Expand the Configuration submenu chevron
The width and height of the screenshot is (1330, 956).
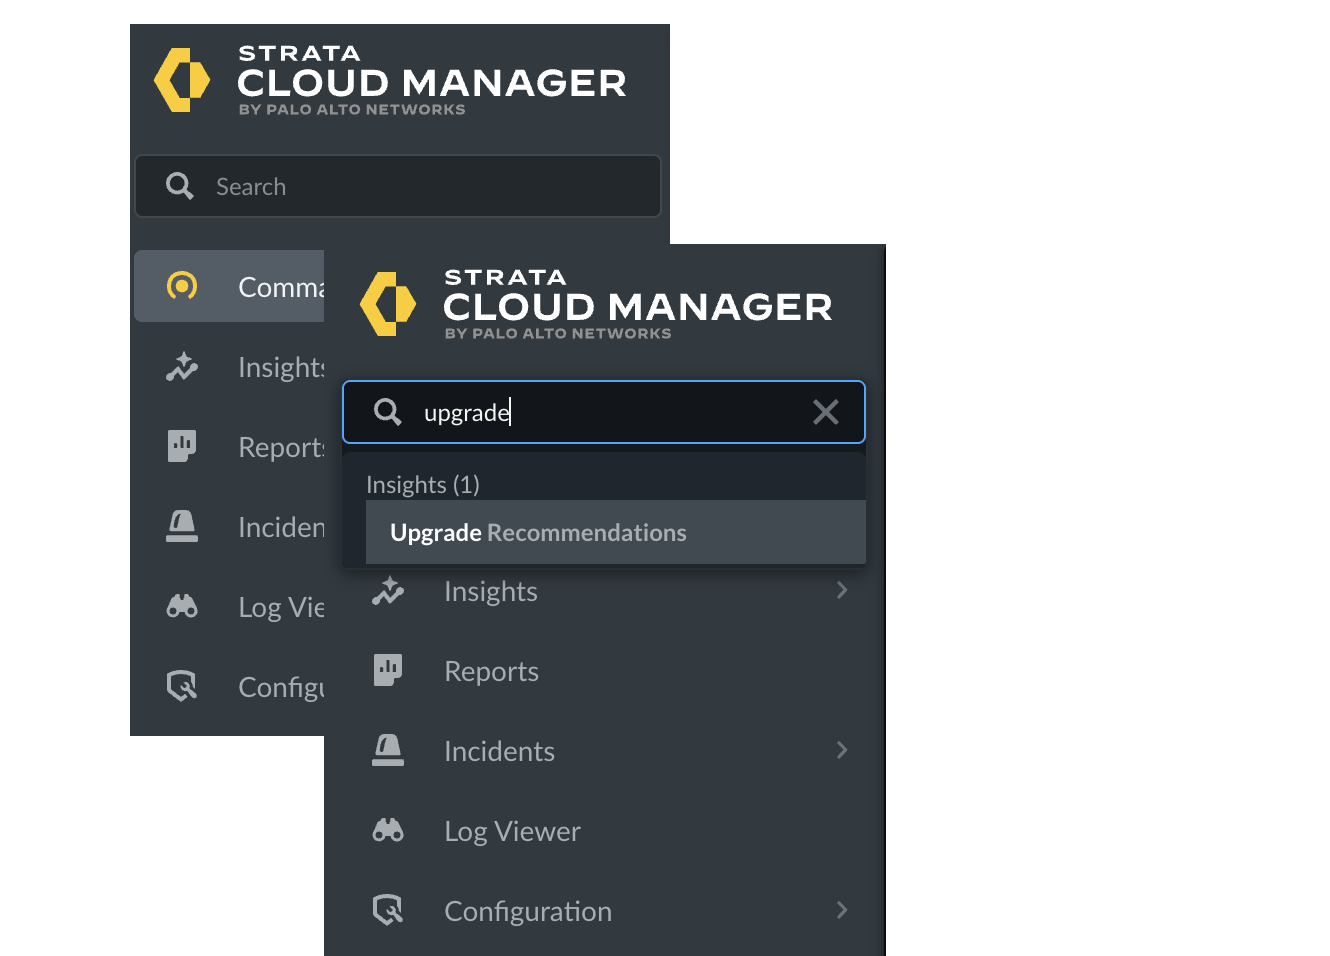[x=842, y=910]
